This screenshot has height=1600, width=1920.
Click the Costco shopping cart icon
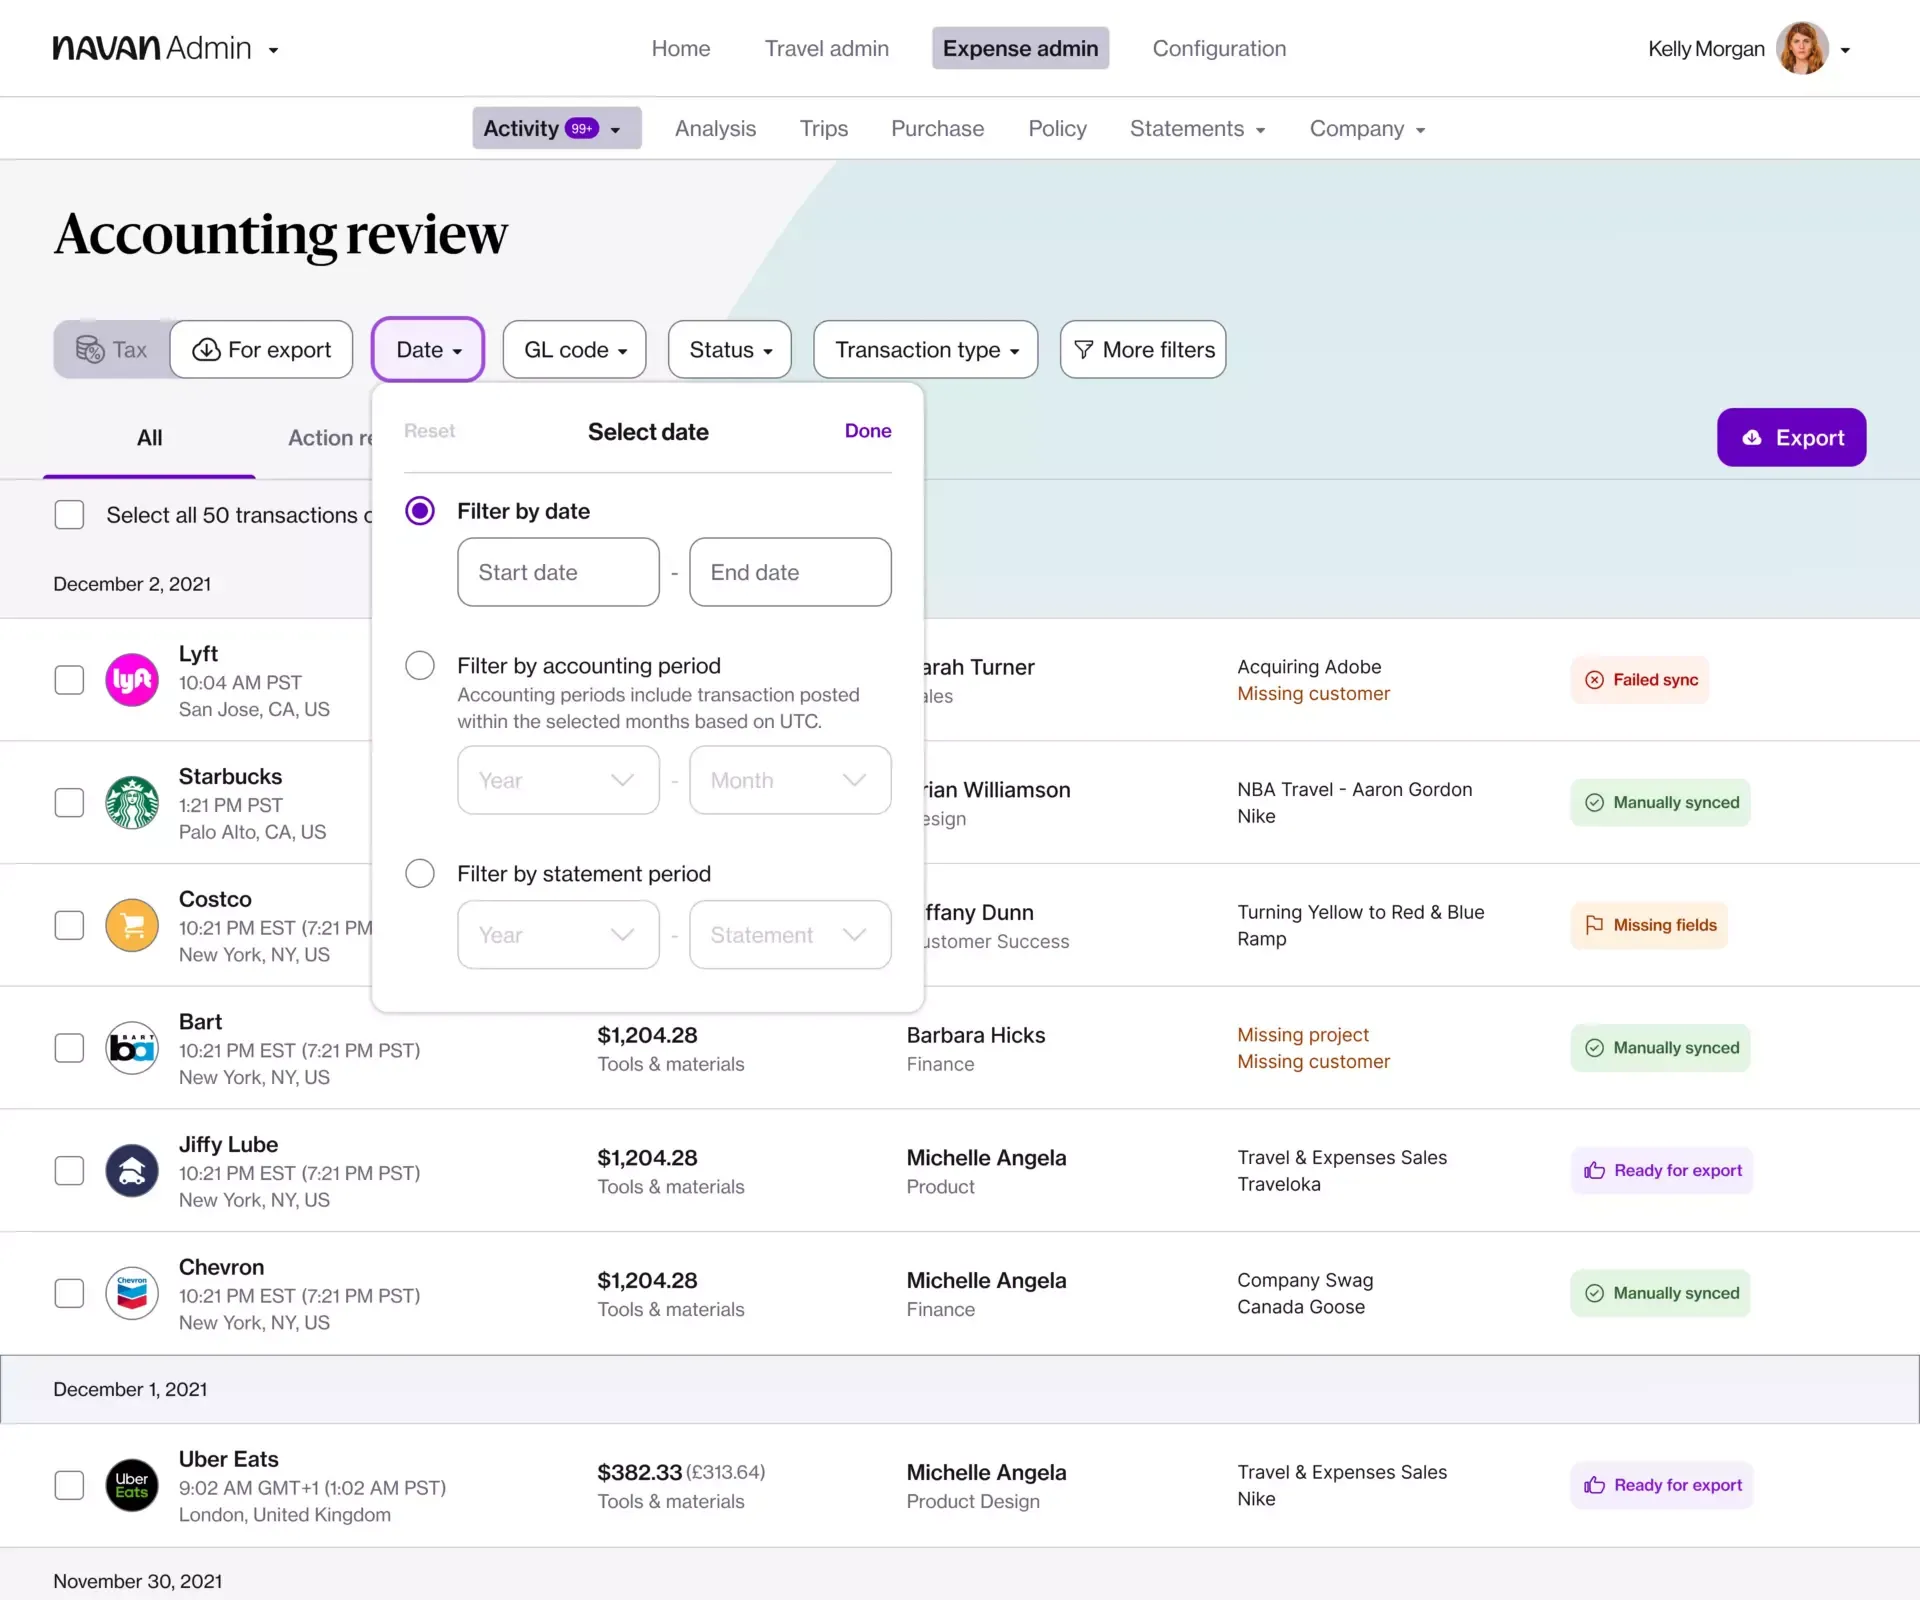[132, 925]
